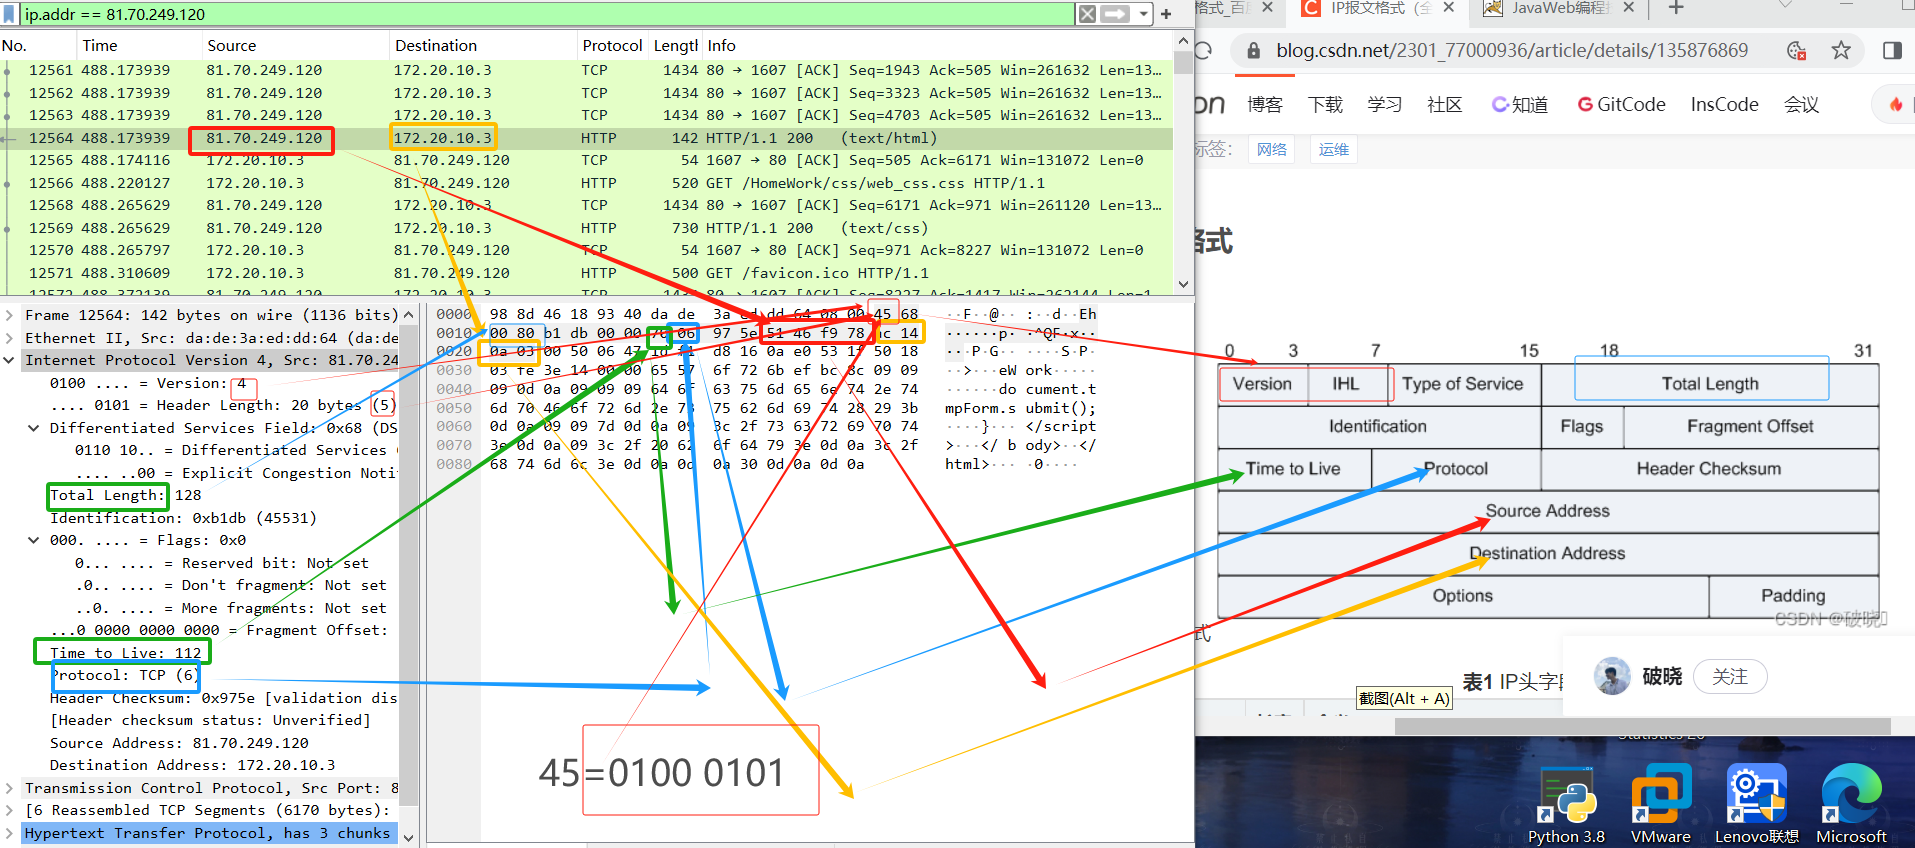Select packet 12561 in packet list

coord(587,70)
